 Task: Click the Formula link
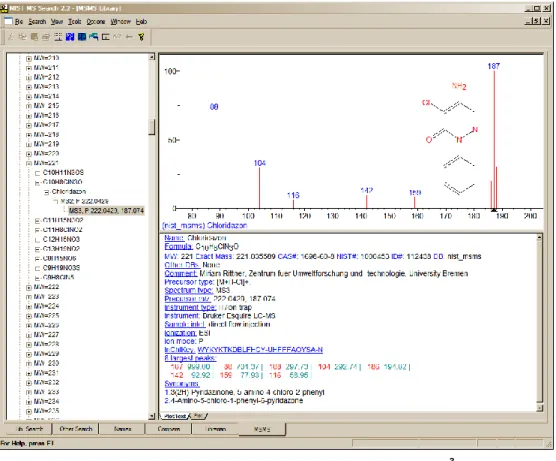(x=178, y=246)
